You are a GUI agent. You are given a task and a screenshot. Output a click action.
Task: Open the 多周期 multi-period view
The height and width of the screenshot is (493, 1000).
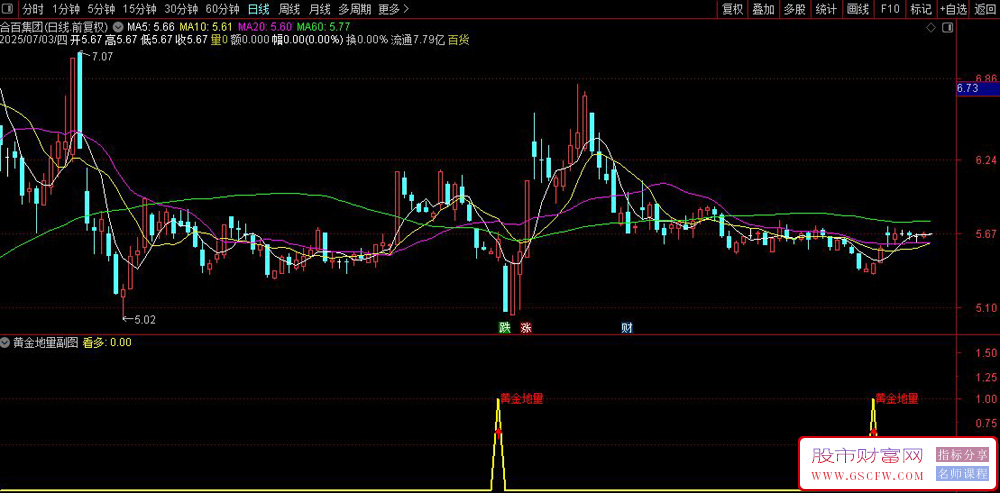[354, 9]
